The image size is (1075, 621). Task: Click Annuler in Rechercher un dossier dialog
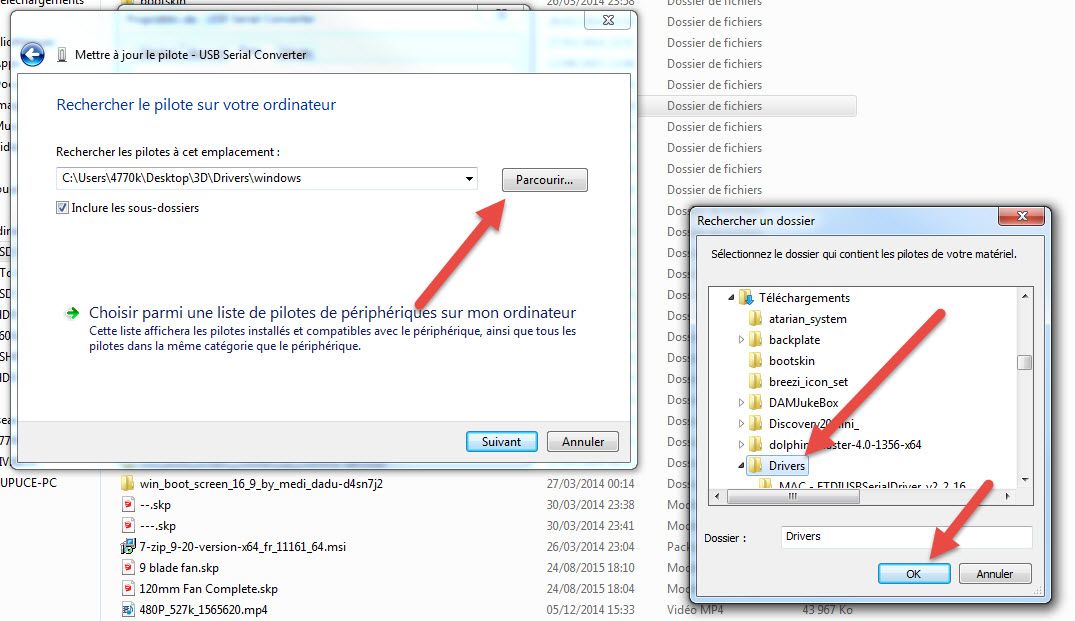pos(994,574)
